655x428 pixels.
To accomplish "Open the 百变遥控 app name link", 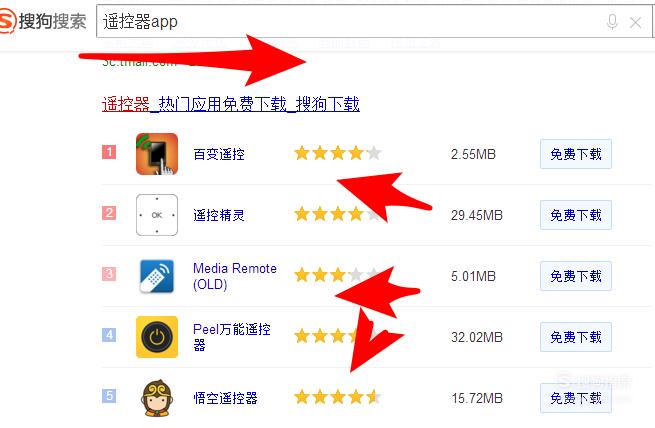I will [219, 154].
